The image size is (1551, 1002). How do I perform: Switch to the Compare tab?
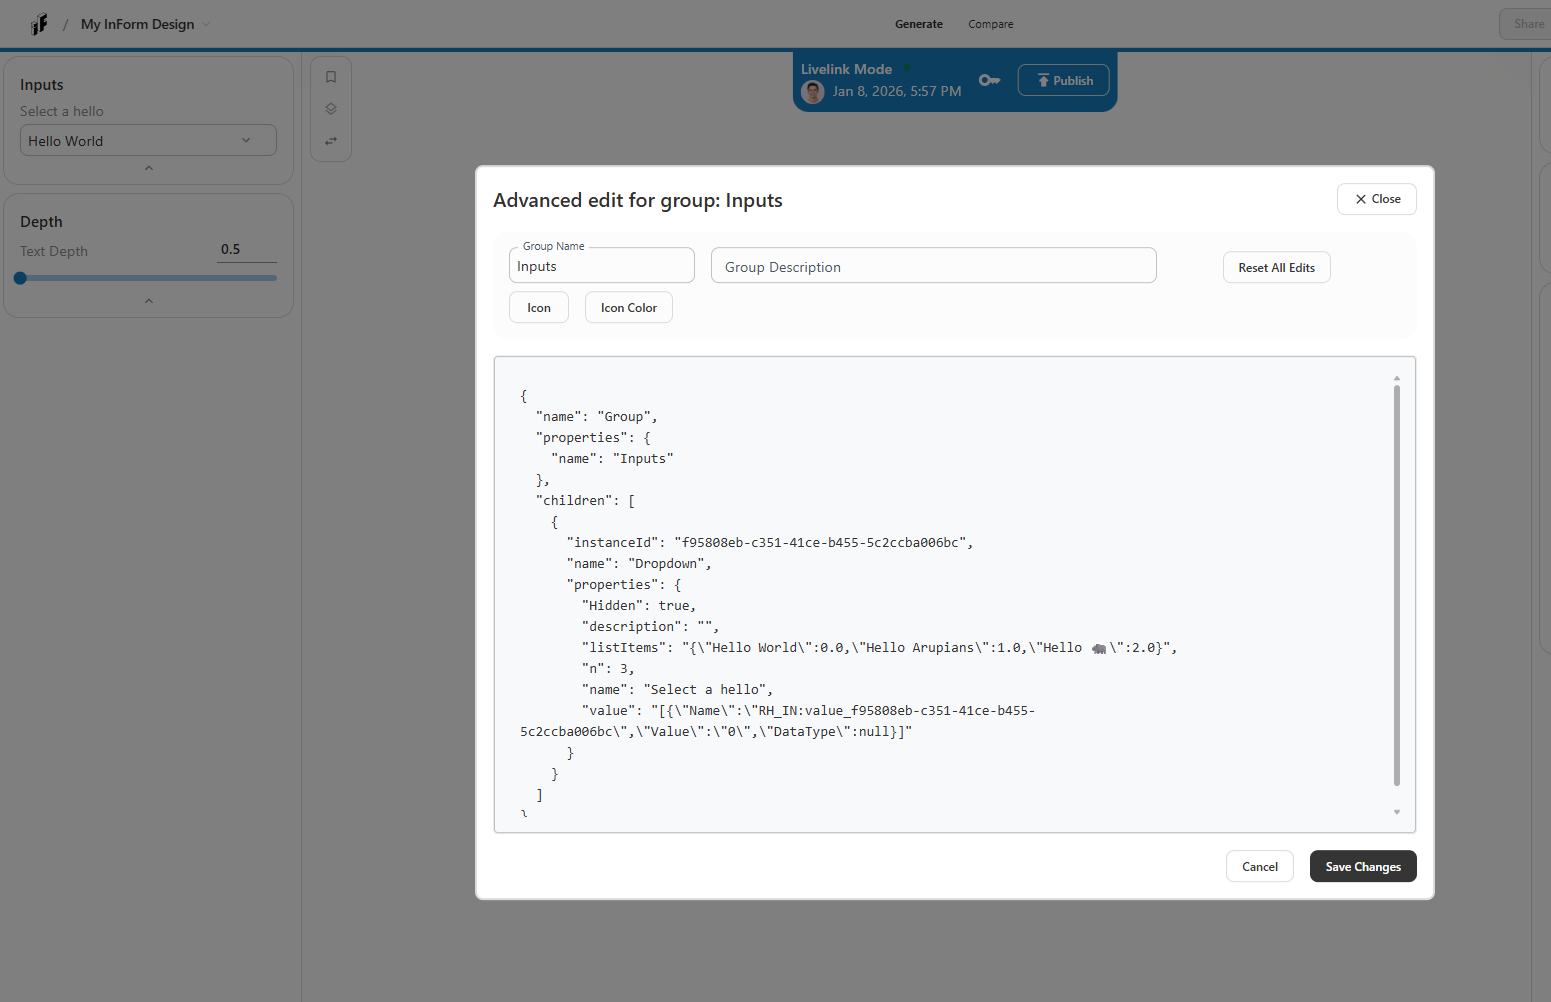tap(990, 24)
